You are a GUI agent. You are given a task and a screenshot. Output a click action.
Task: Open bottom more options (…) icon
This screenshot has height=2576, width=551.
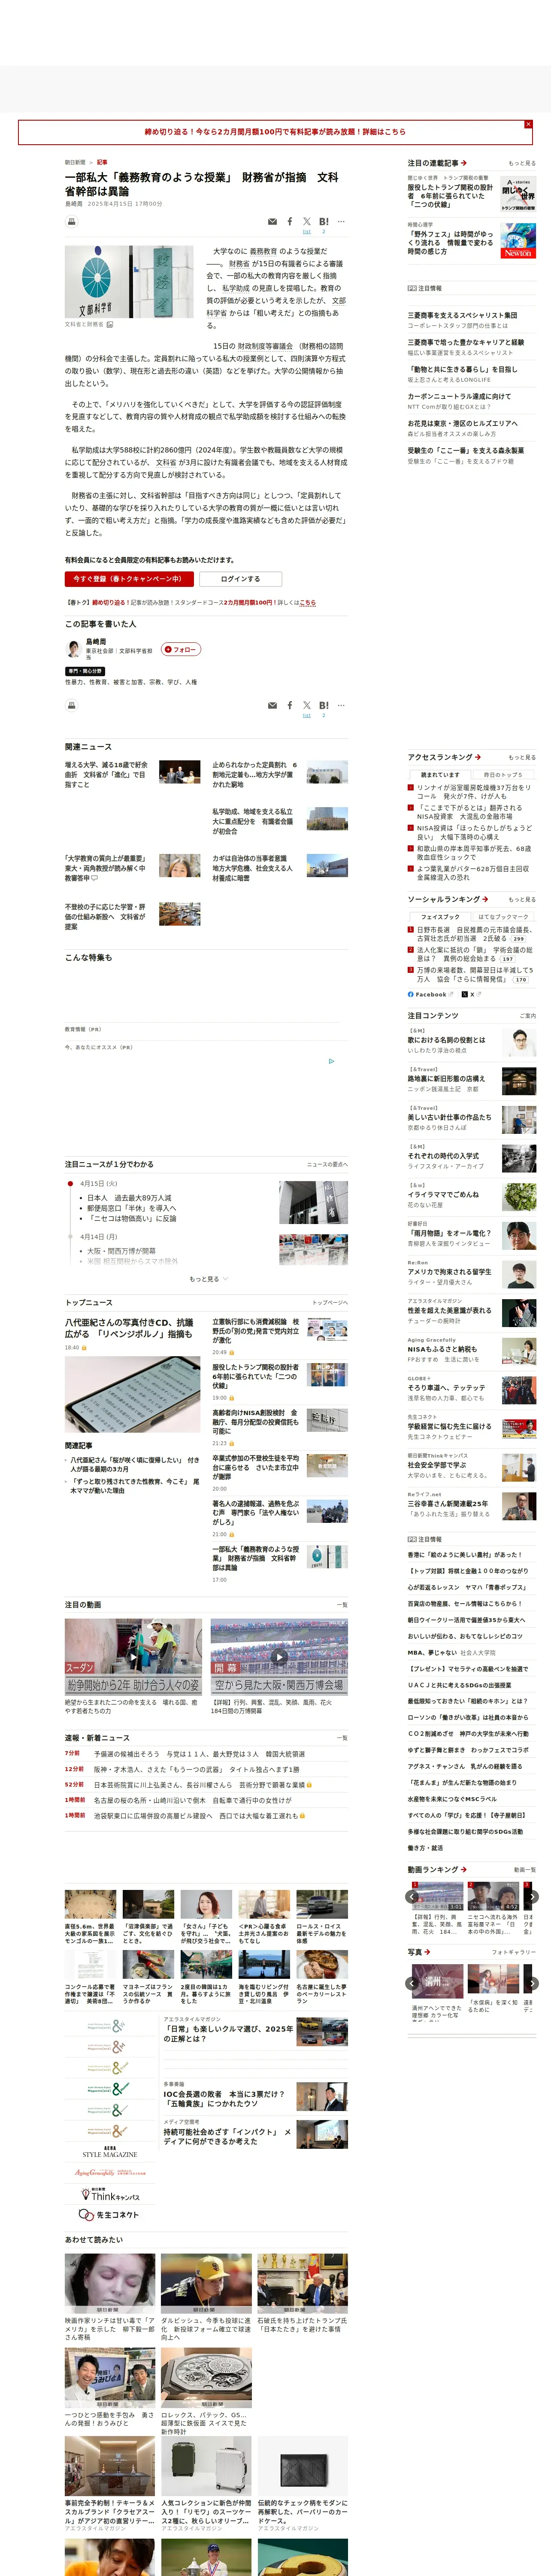341,705
